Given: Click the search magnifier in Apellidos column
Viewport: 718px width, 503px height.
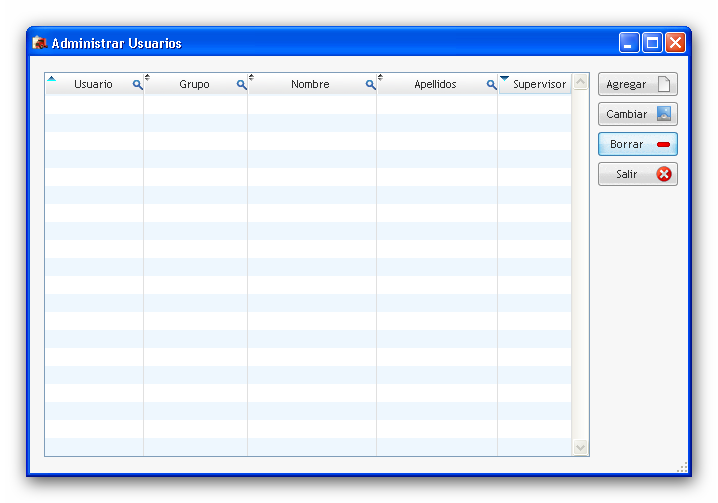Looking at the screenshot, I should [x=491, y=85].
